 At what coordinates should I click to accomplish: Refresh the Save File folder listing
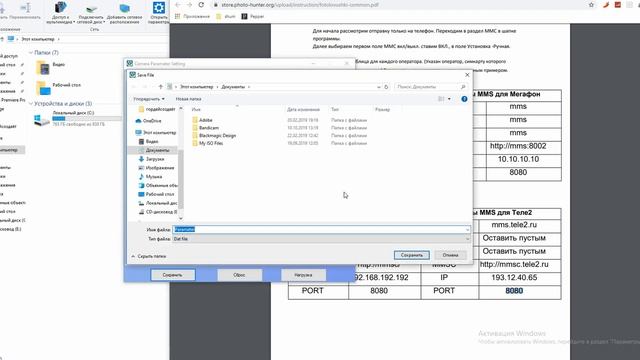pos(386,87)
